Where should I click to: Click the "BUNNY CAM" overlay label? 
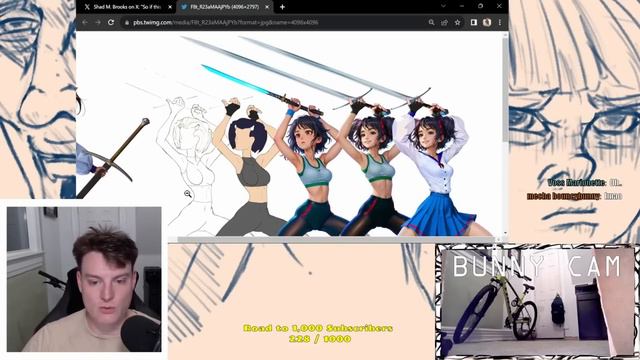[536, 266]
